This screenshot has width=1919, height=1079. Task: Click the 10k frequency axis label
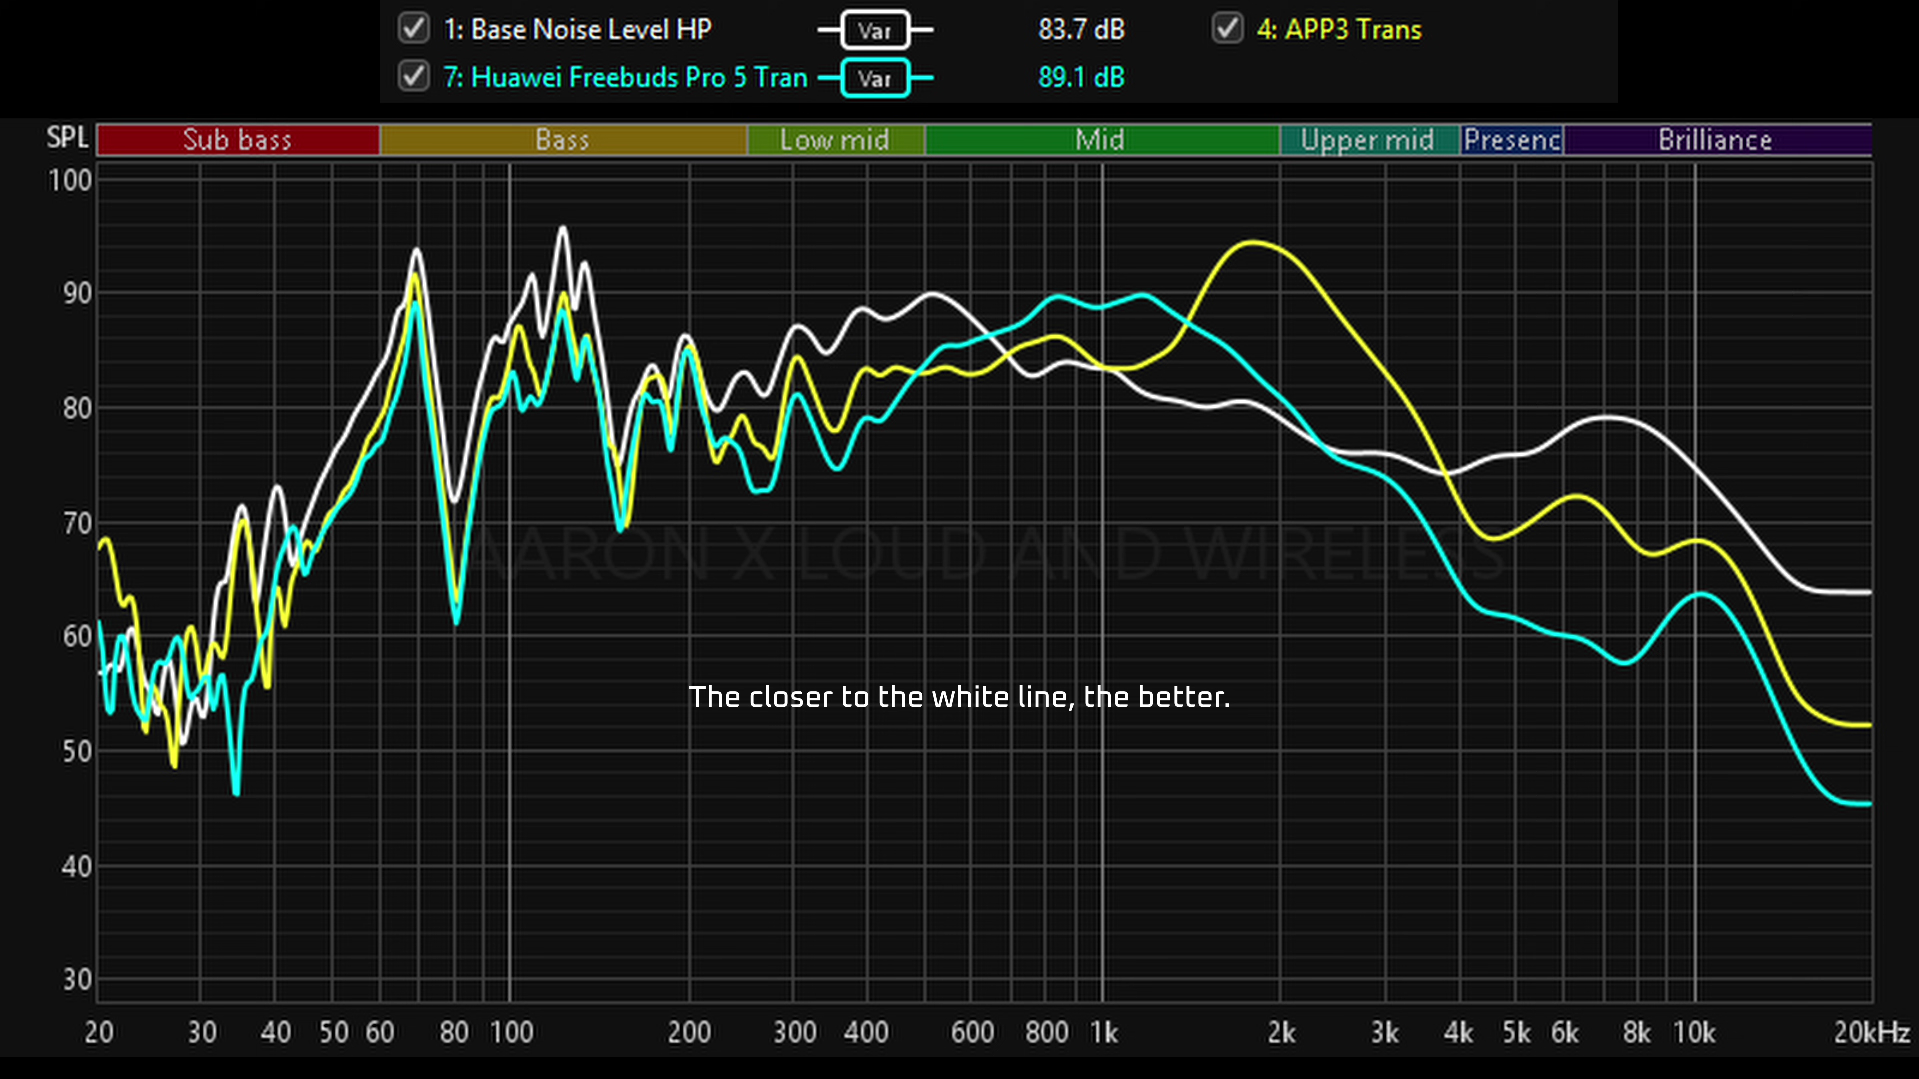tap(1694, 1032)
